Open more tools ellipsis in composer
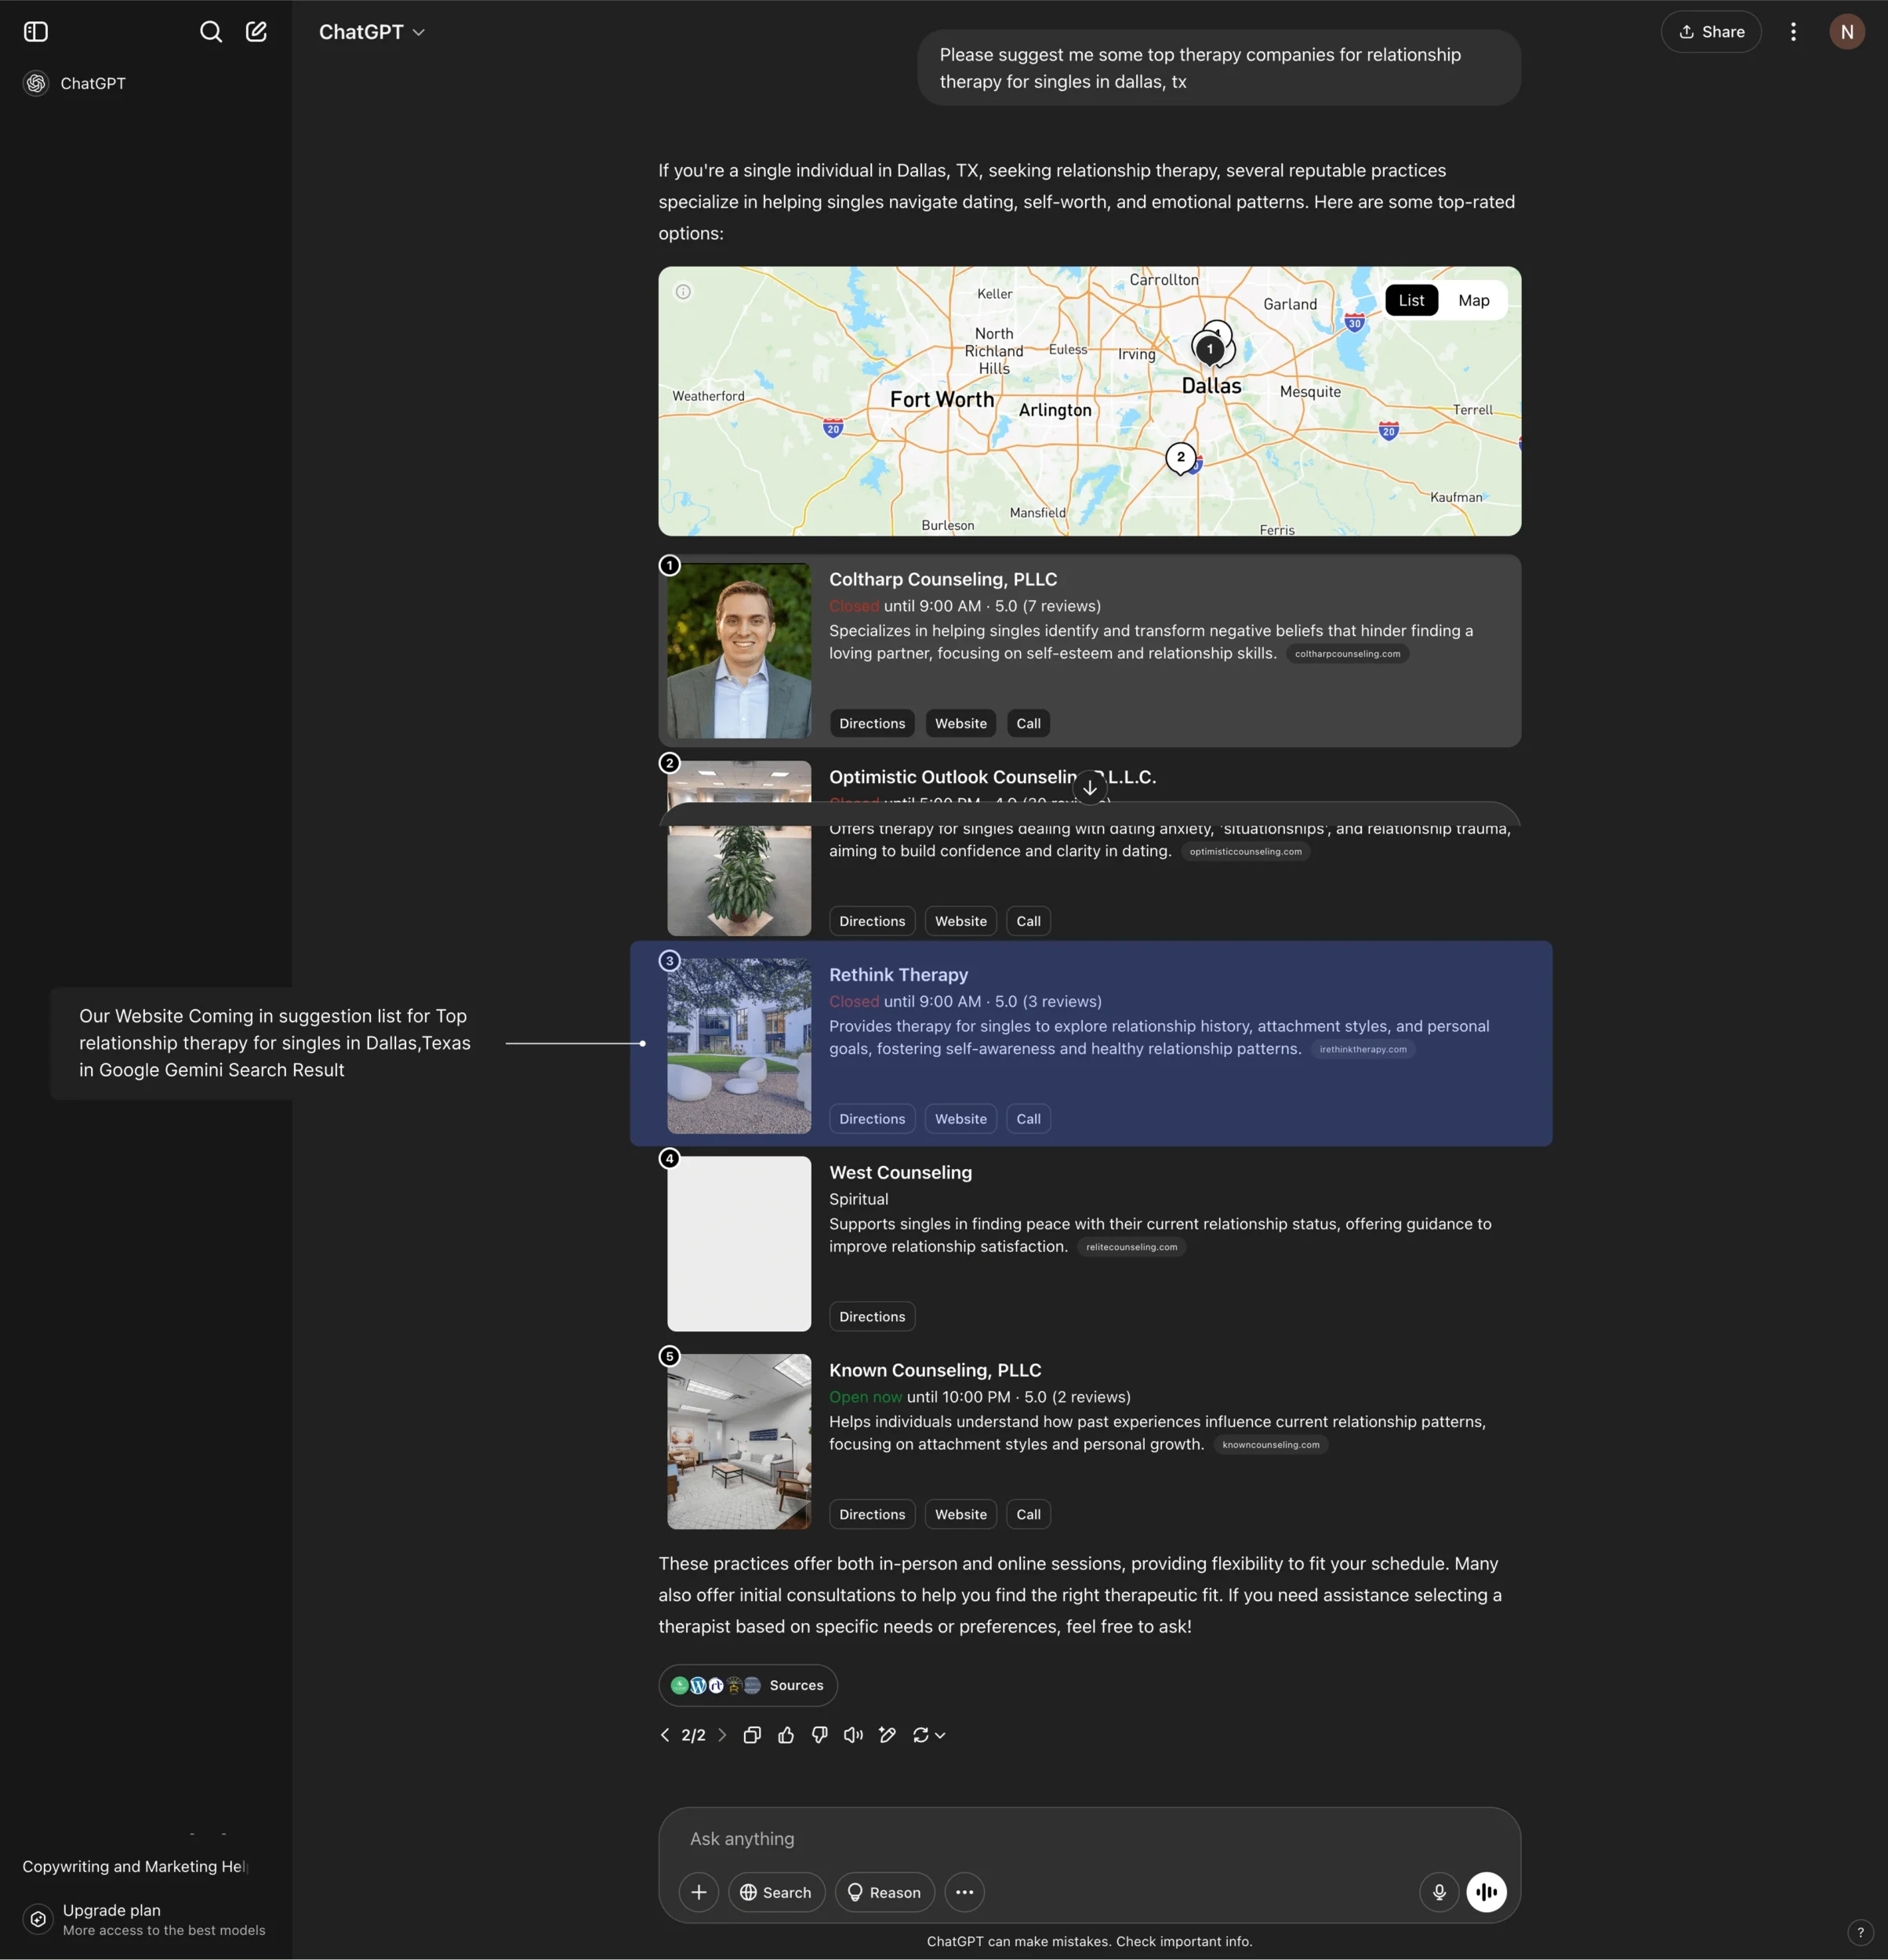The width and height of the screenshot is (1888, 1960). (964, 1893)
